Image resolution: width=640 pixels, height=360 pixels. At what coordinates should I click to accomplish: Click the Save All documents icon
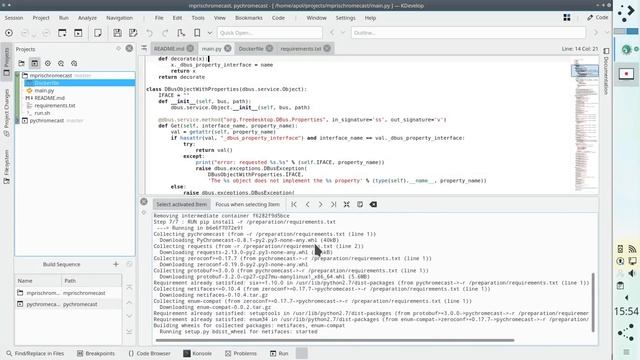(133, 33)
